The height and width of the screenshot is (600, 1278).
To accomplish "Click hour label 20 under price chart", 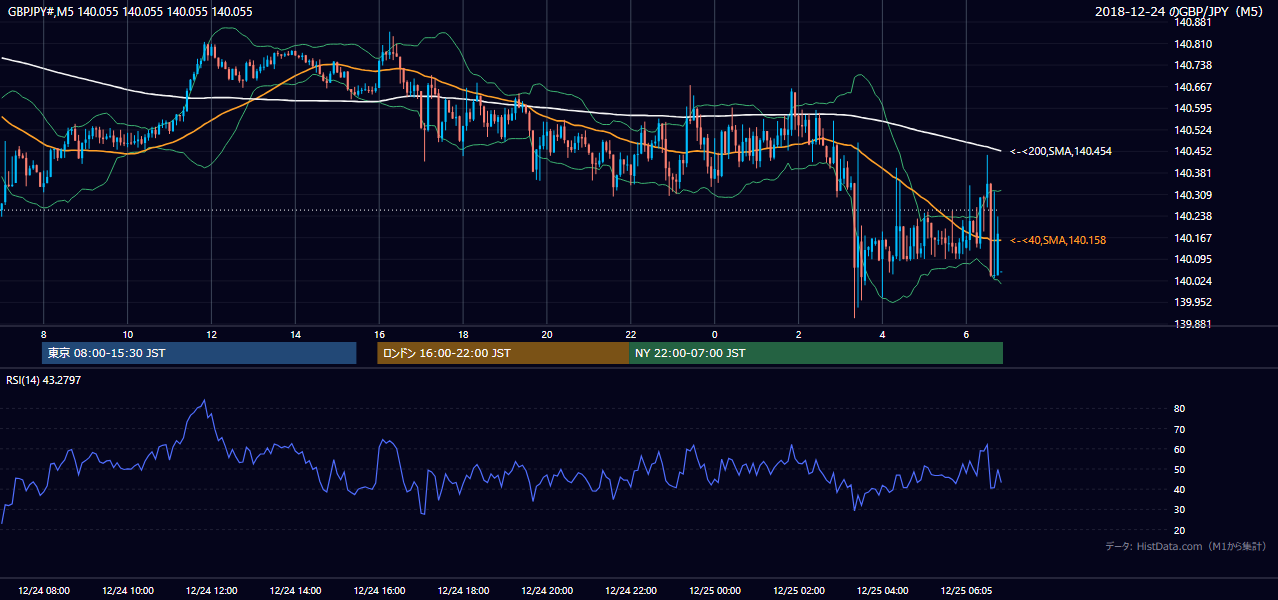I will coord(547,334).
